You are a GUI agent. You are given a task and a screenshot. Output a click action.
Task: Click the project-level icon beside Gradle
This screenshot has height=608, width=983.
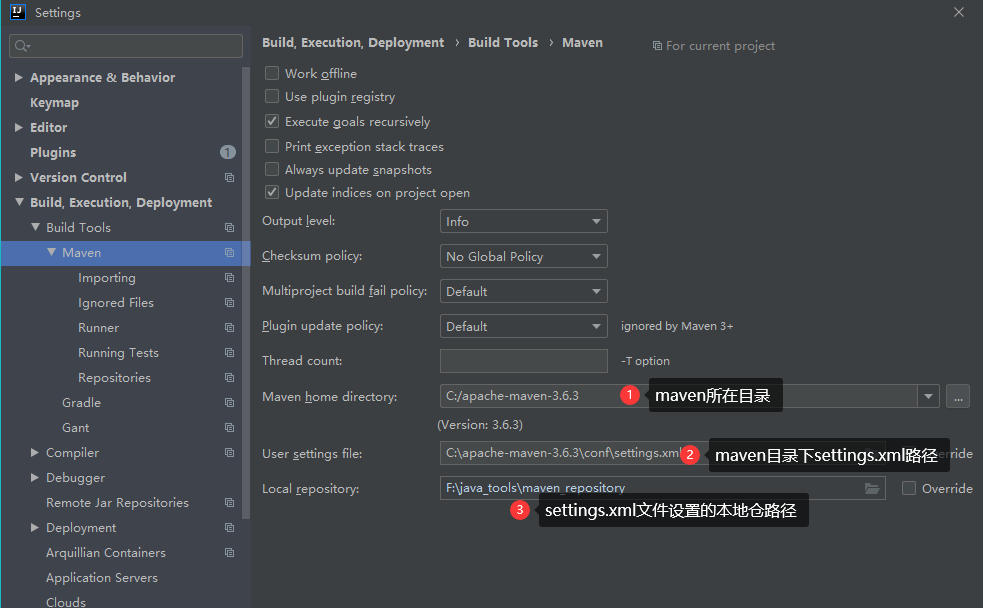229,402
